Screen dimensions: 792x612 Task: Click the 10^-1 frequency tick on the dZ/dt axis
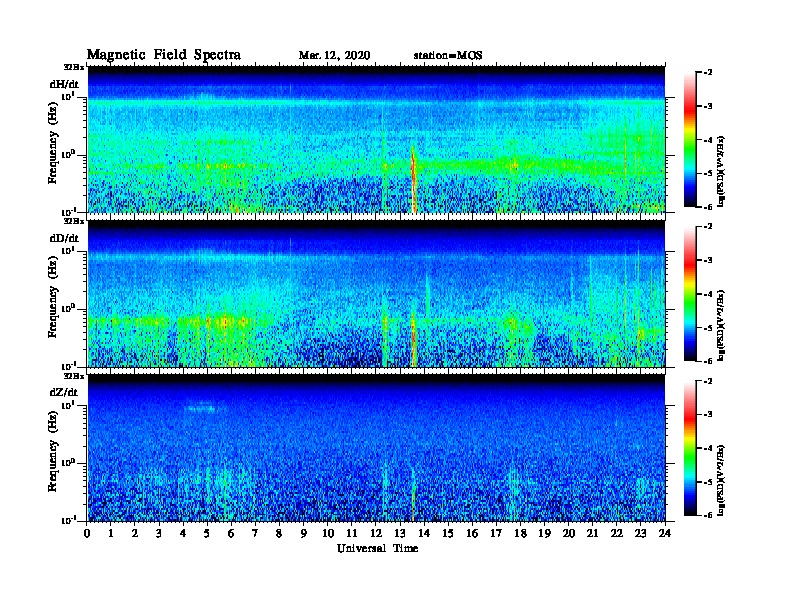pos(67,521)
